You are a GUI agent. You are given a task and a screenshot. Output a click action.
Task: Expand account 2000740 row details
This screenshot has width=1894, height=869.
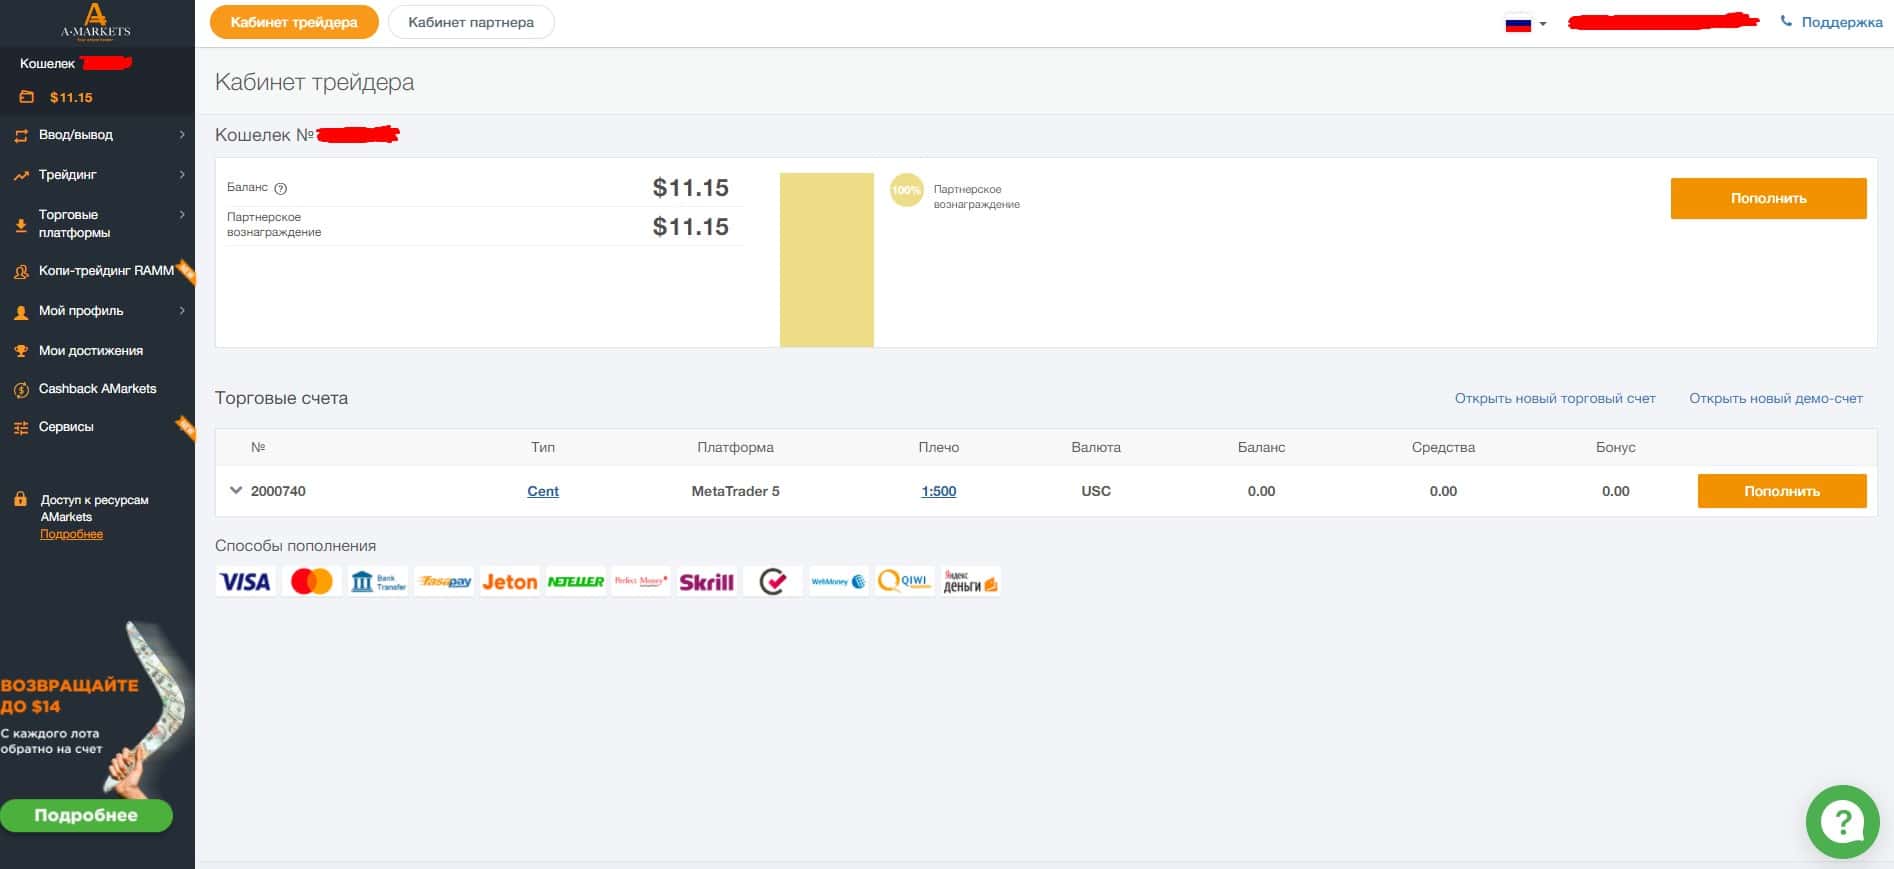236,491
